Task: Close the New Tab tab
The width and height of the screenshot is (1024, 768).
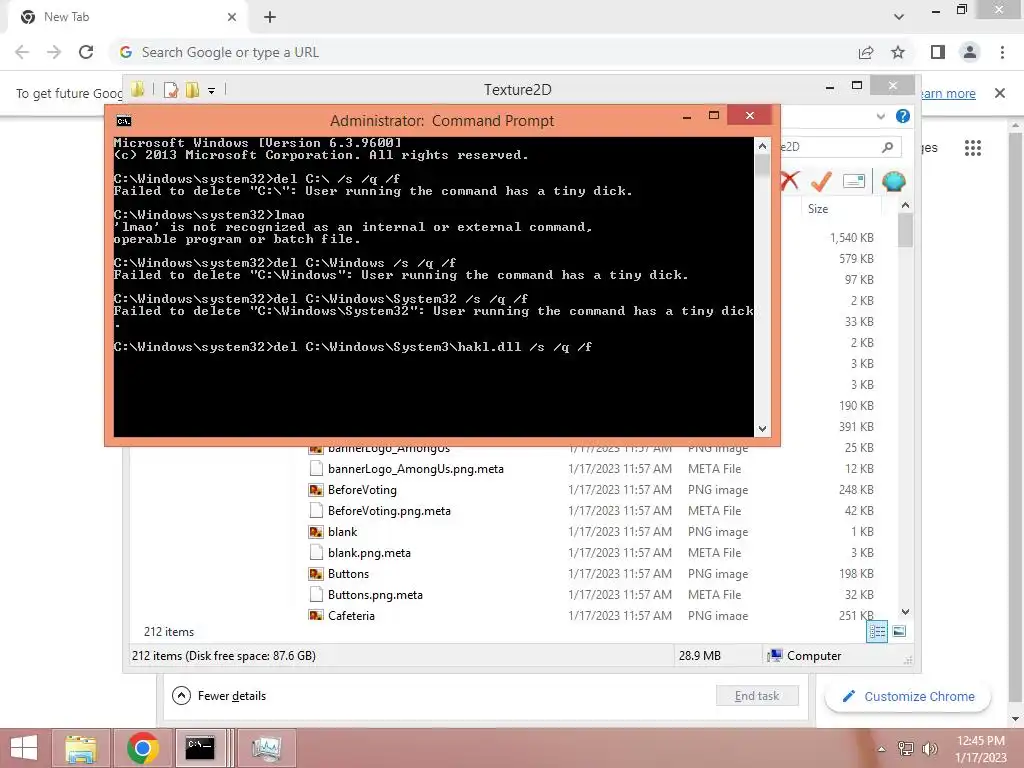Action: [x=232, y=17]
